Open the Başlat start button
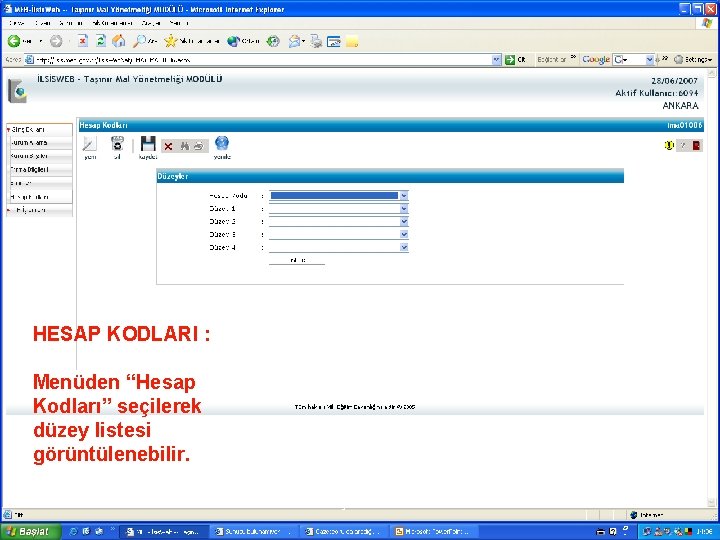Viewport: 720px width, 540px height. coord(30,532)
